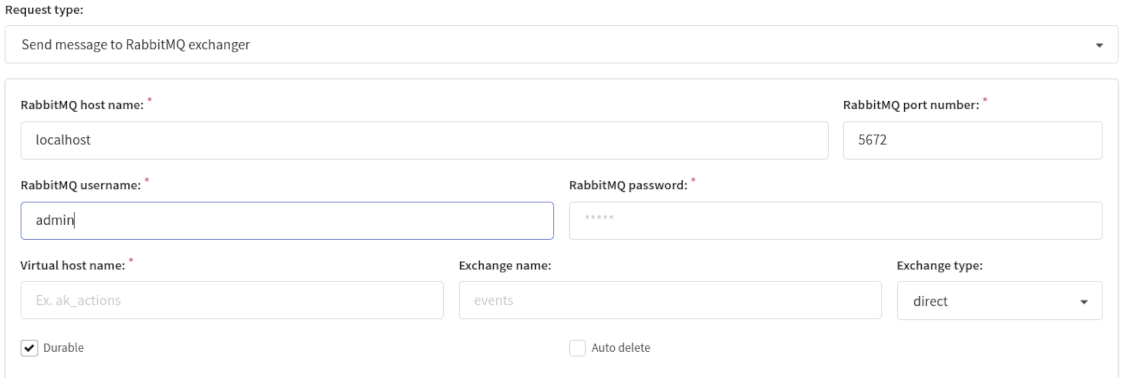Click the 'Virtual host name:' label
The image size is (1127, 378).
tap(73, 265)
